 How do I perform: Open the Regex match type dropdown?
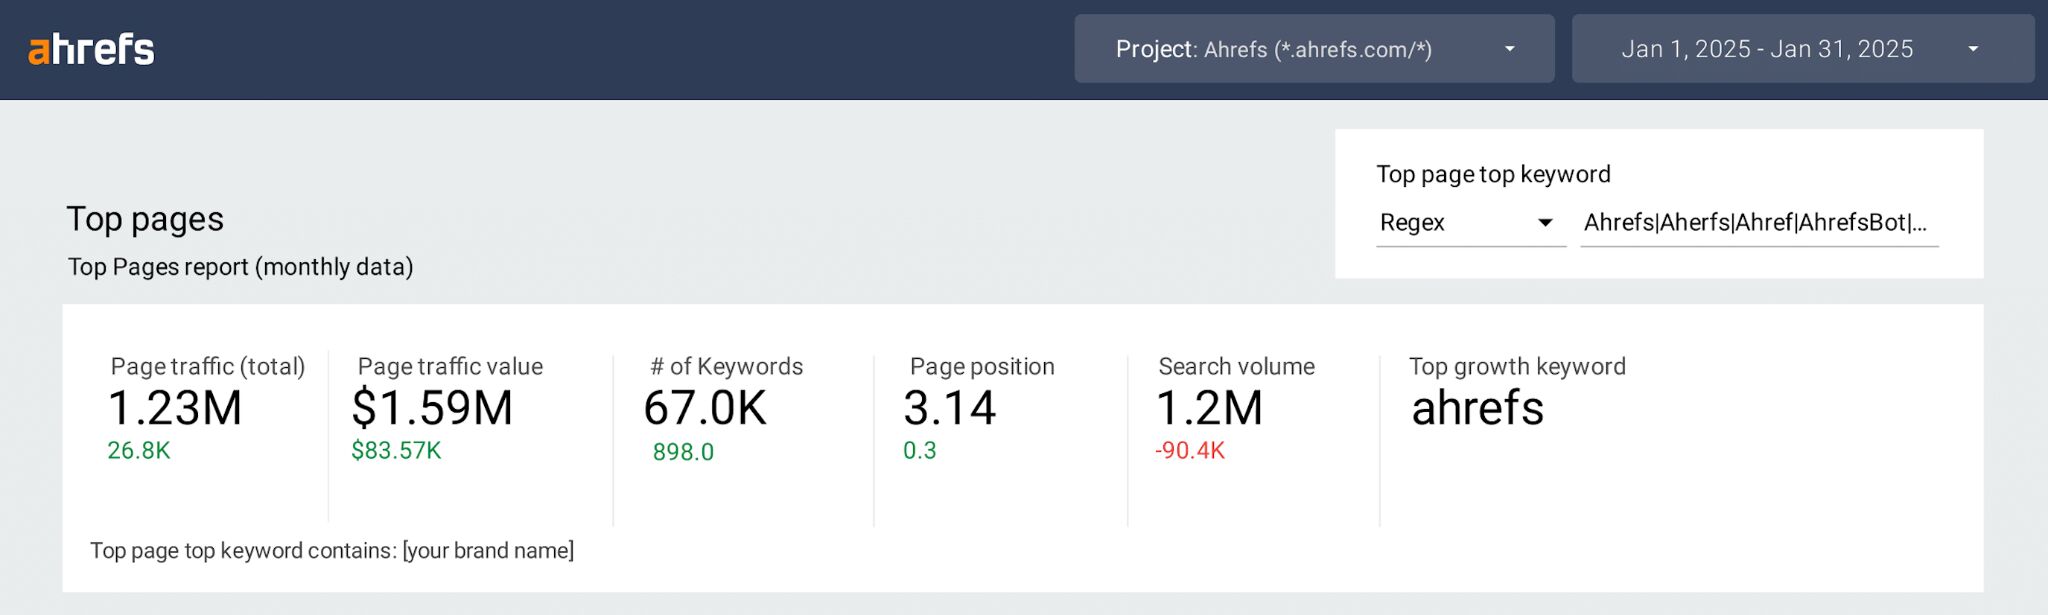1470,223
